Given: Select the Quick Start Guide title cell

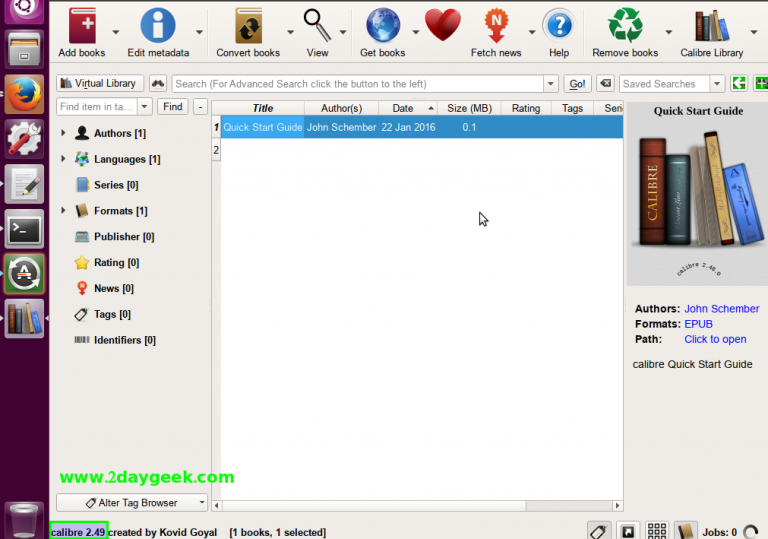Looking at the screenshot, I should [263, 127].
